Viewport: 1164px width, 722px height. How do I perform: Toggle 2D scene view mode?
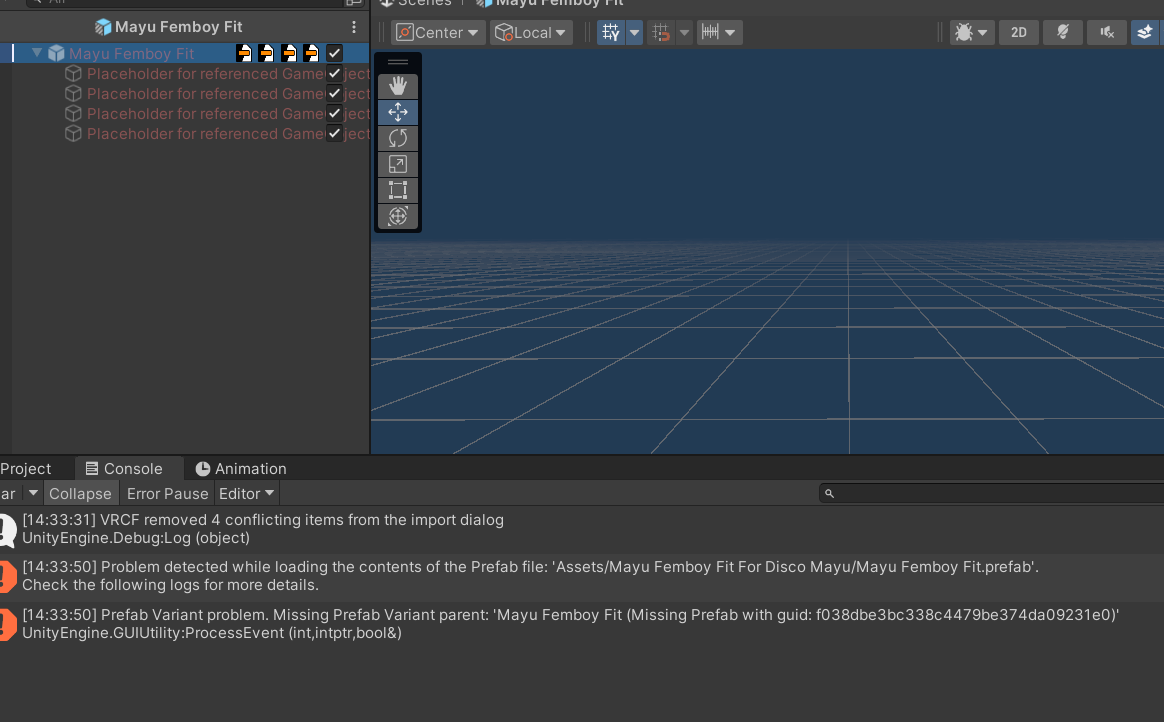pos(1018,33)
